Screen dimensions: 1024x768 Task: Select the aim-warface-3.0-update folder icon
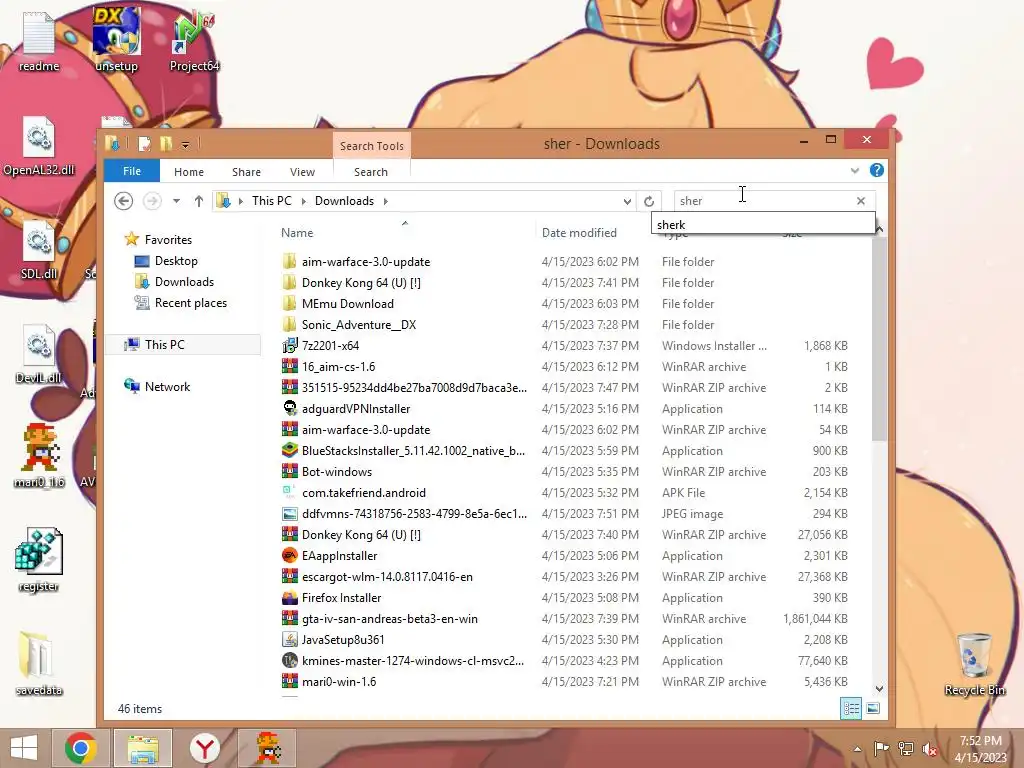(x=289, y=262)
